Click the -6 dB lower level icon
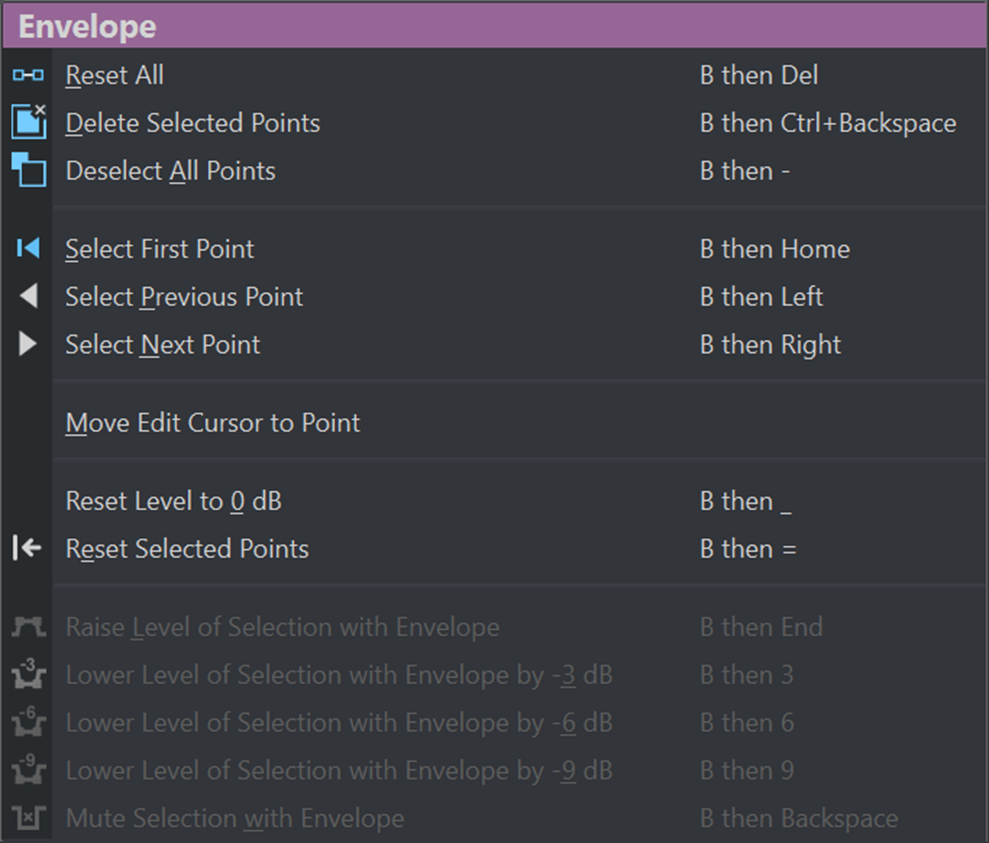 click(28, 721)
